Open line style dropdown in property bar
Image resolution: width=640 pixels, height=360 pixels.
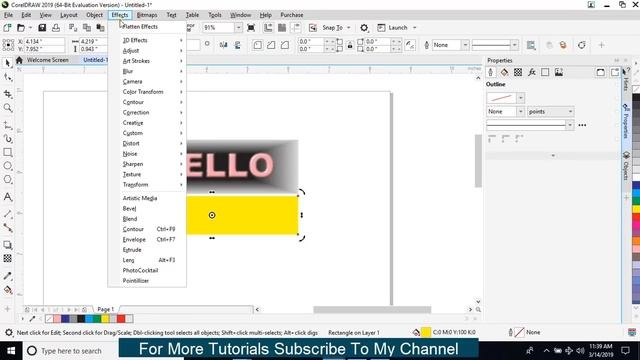point(514,45)
